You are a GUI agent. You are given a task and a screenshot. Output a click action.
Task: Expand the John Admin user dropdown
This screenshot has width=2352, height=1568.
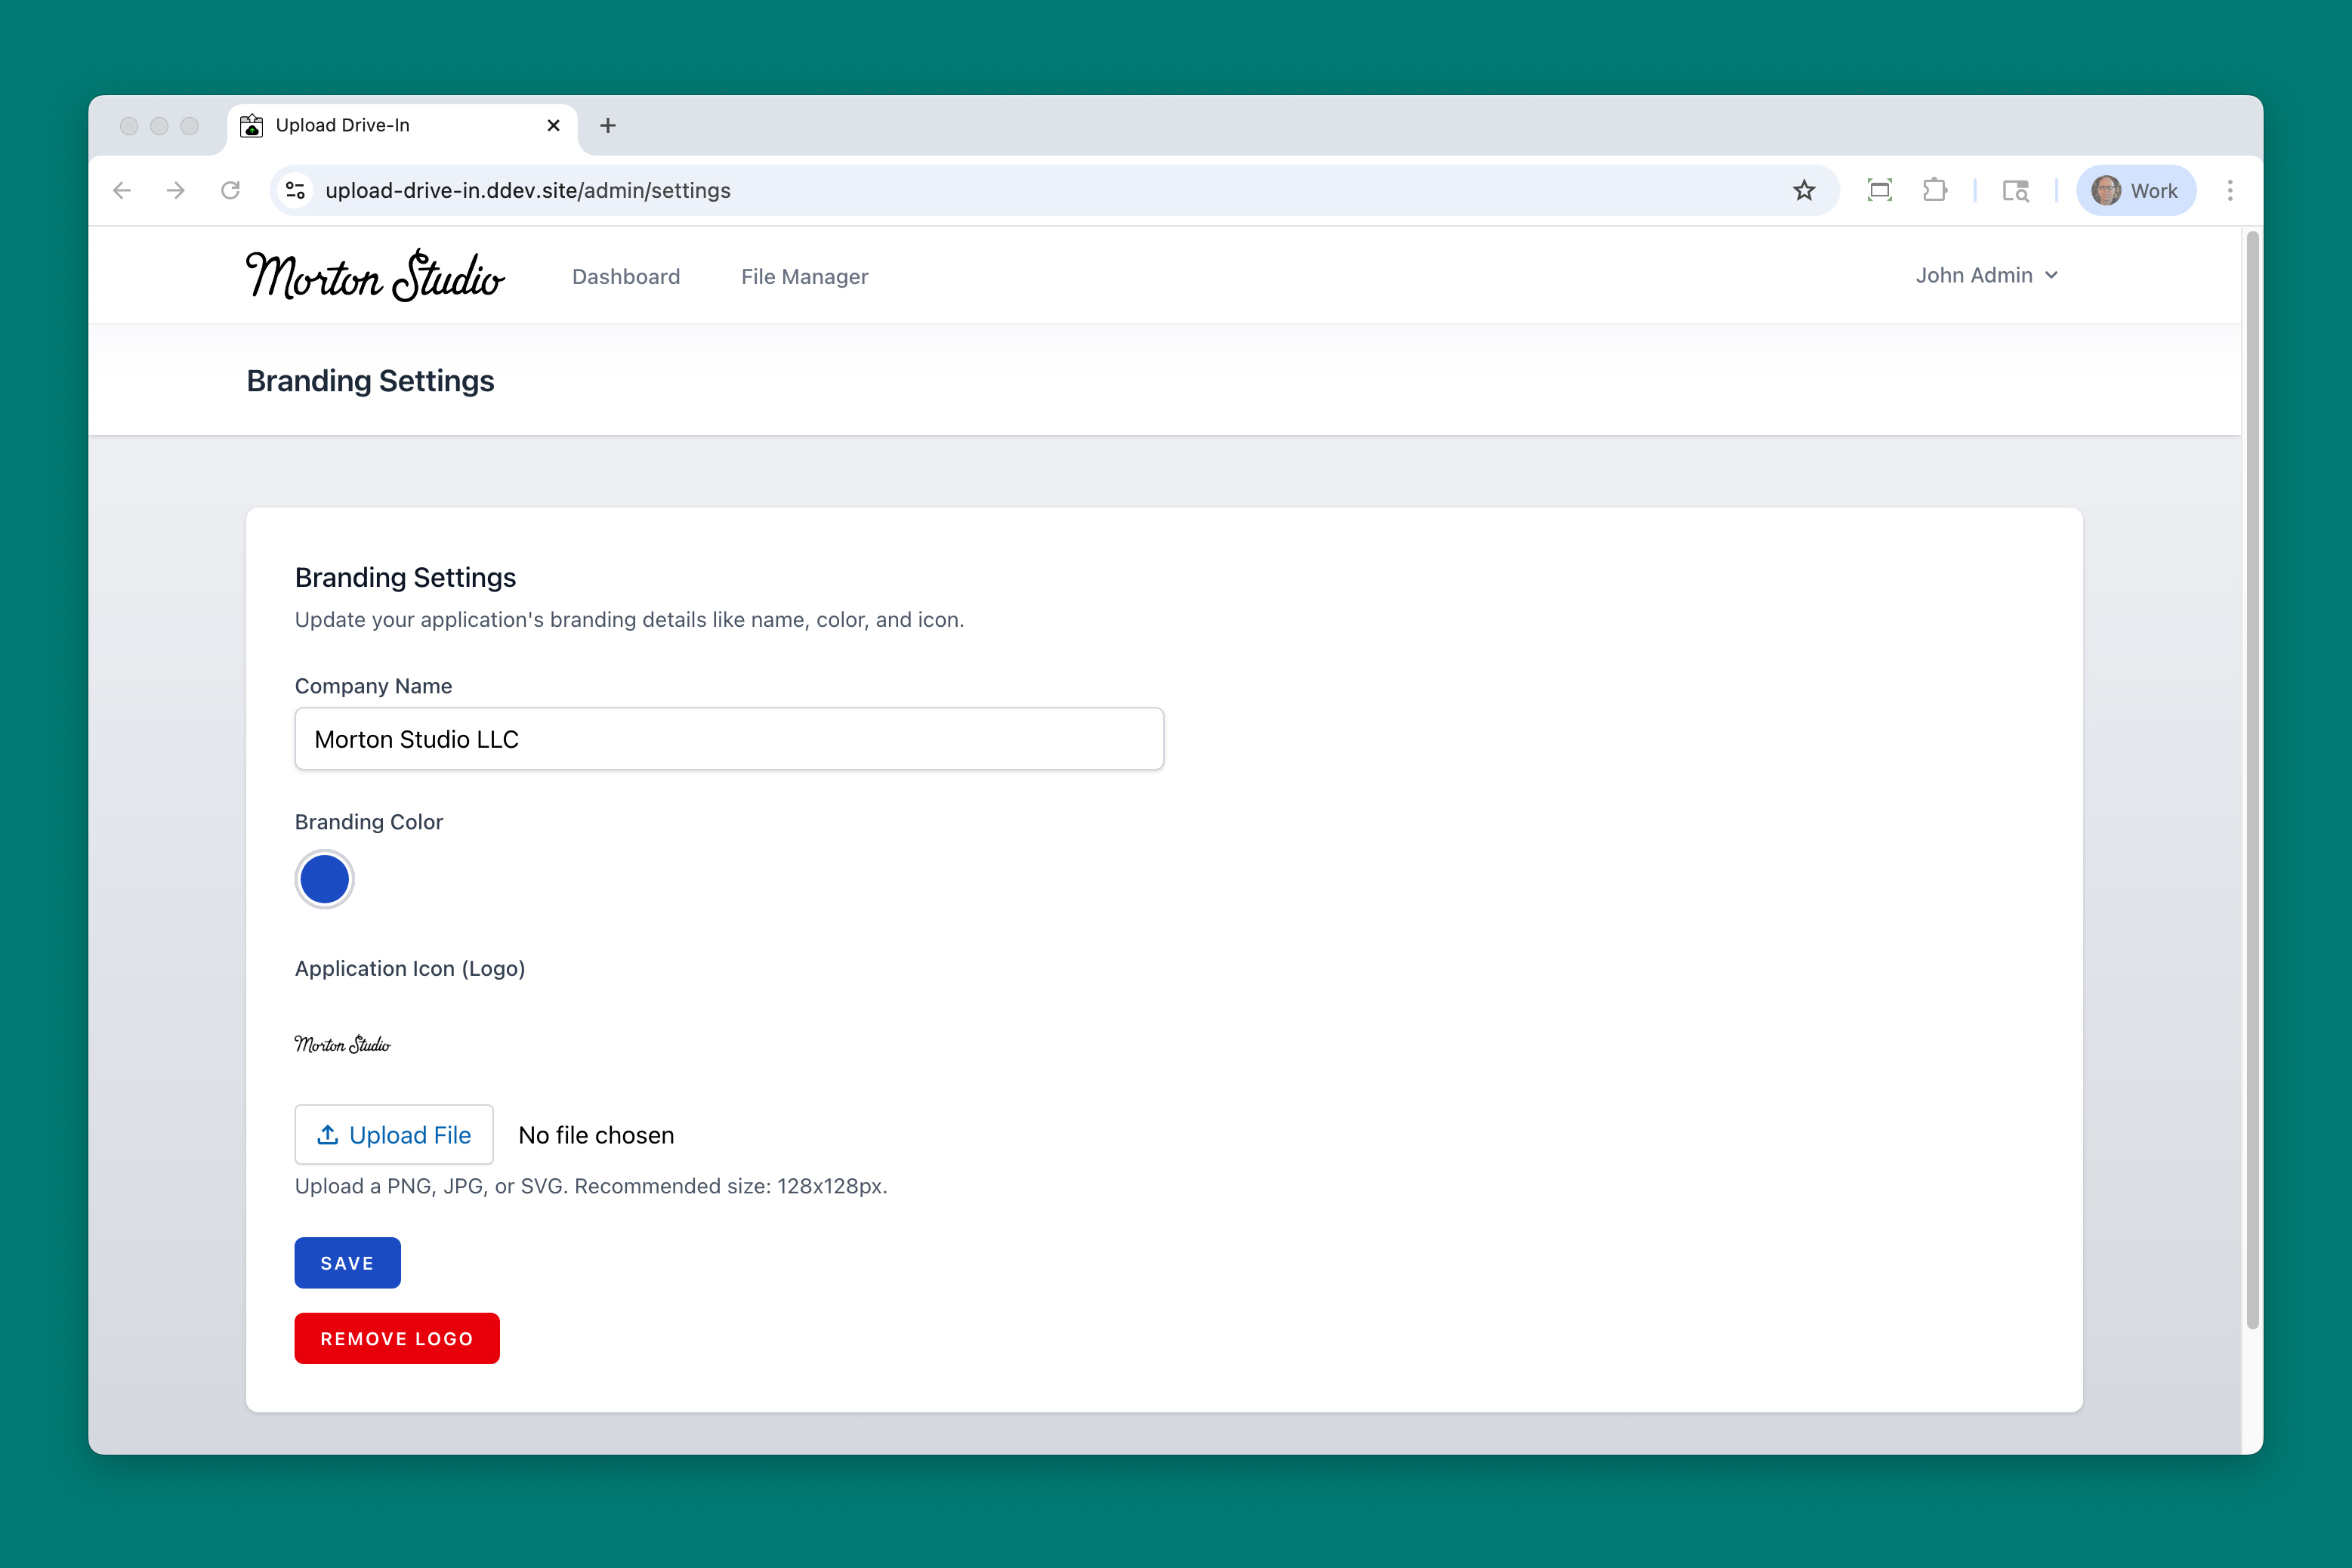1986,275
